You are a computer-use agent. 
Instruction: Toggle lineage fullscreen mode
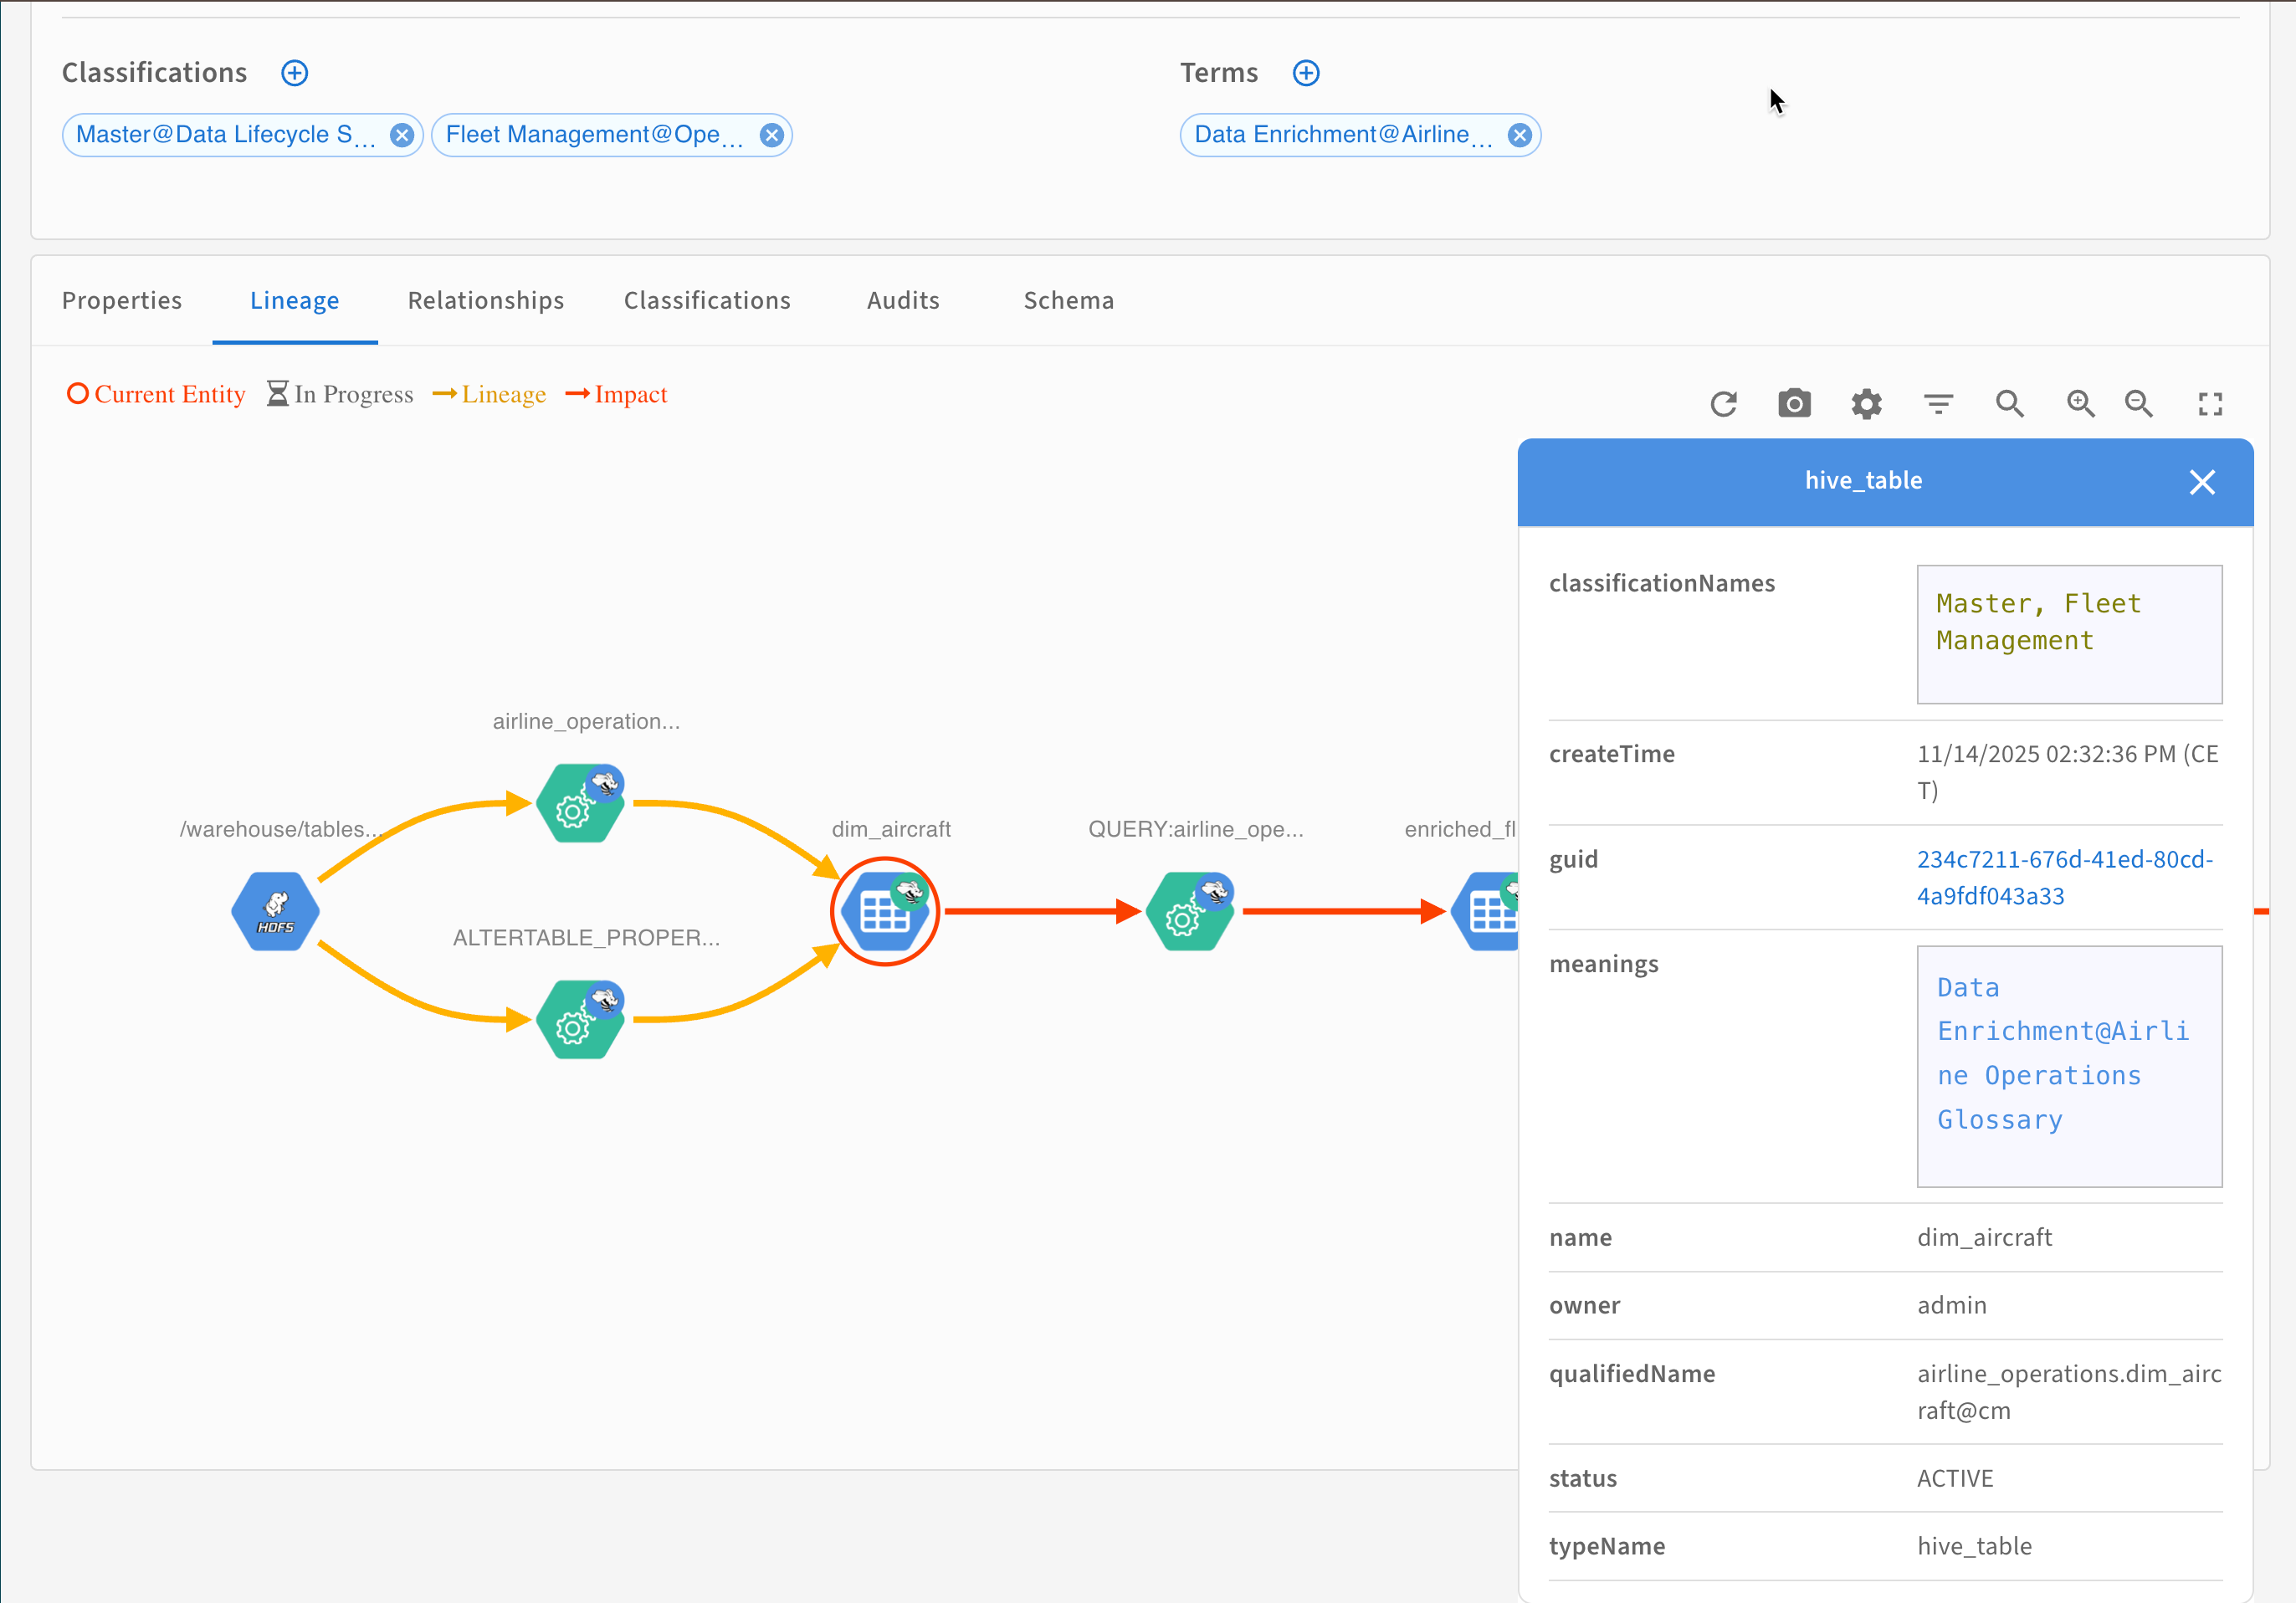[2210, 404]
